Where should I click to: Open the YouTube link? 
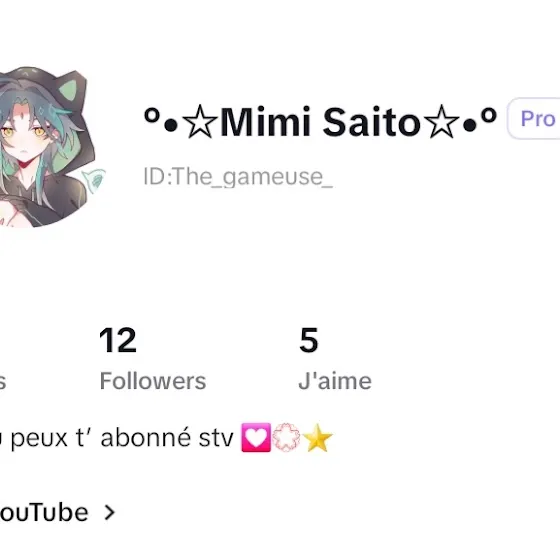click(44, 512)
